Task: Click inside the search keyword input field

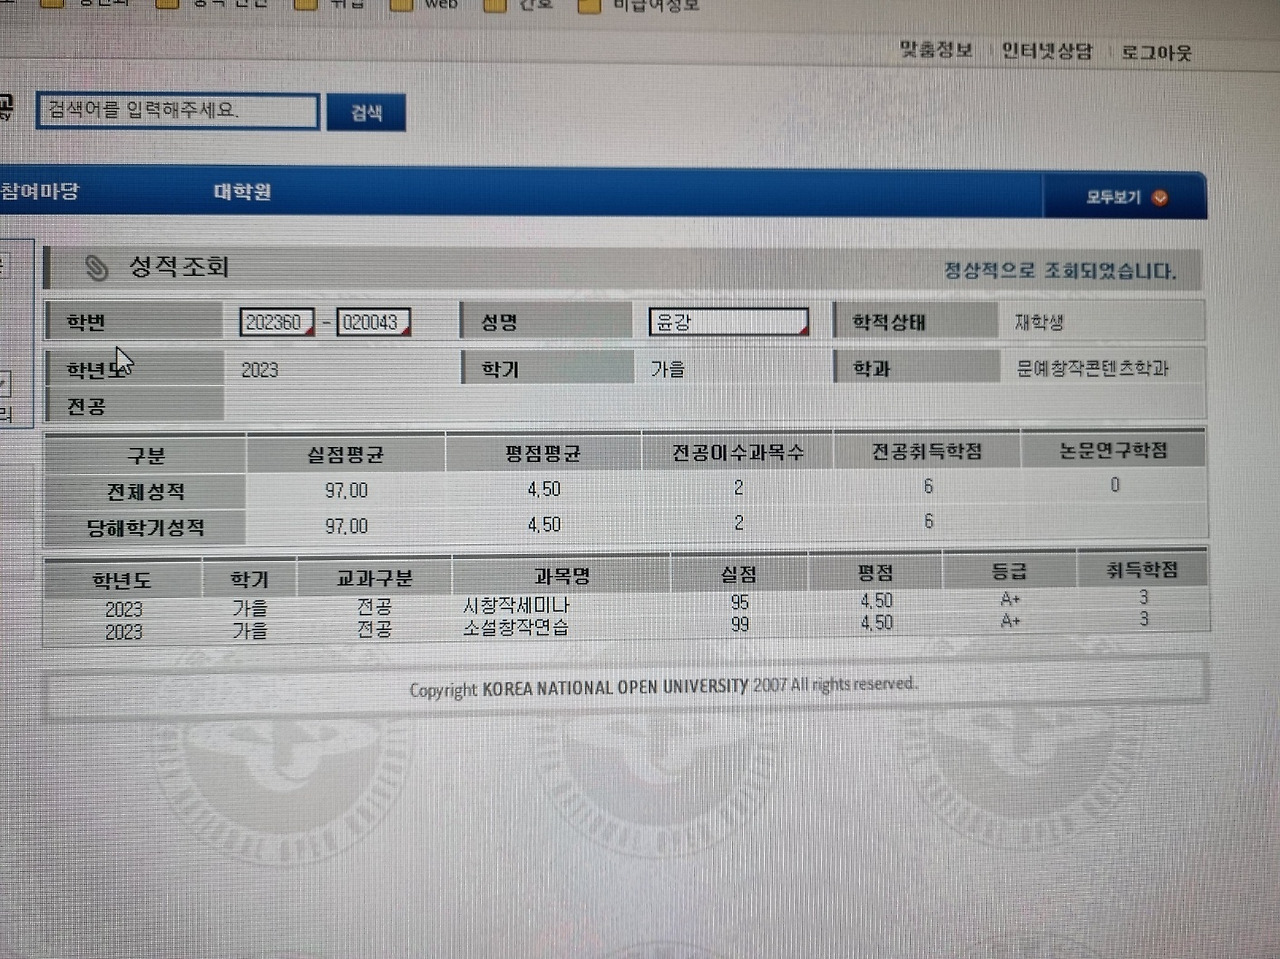Action: pyautogui.click(x=177, y=111)
